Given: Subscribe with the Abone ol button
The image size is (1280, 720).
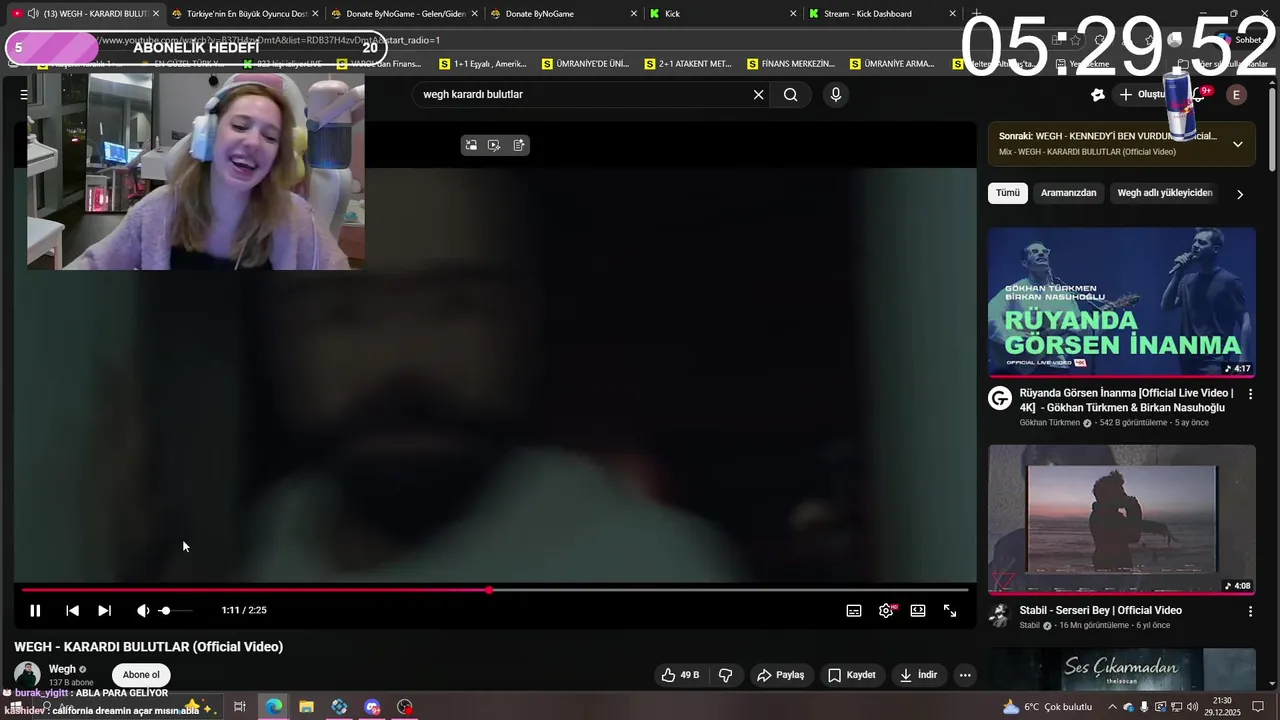Looking at the screenshot, I should pos(141,675).
